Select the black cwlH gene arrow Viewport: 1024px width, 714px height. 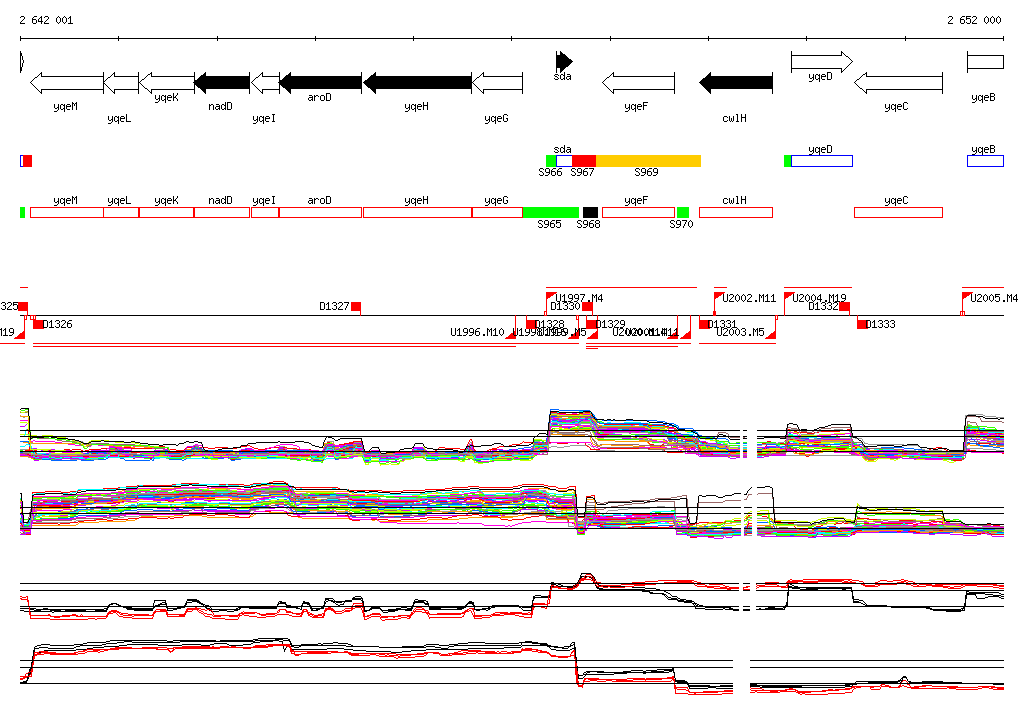[x=736, y=83]
